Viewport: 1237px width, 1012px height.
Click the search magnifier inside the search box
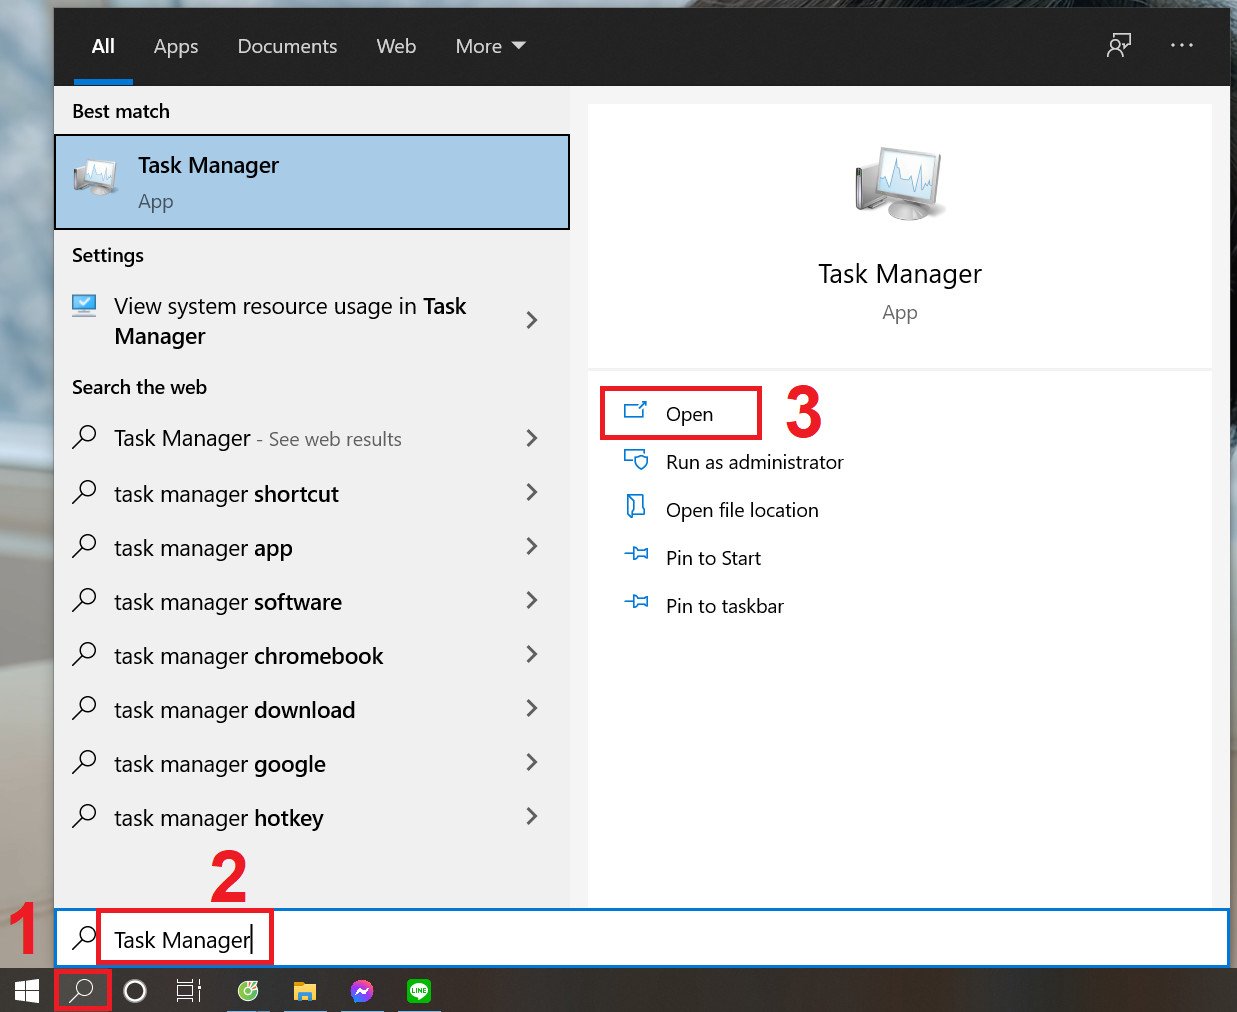[x=83, y=938]
